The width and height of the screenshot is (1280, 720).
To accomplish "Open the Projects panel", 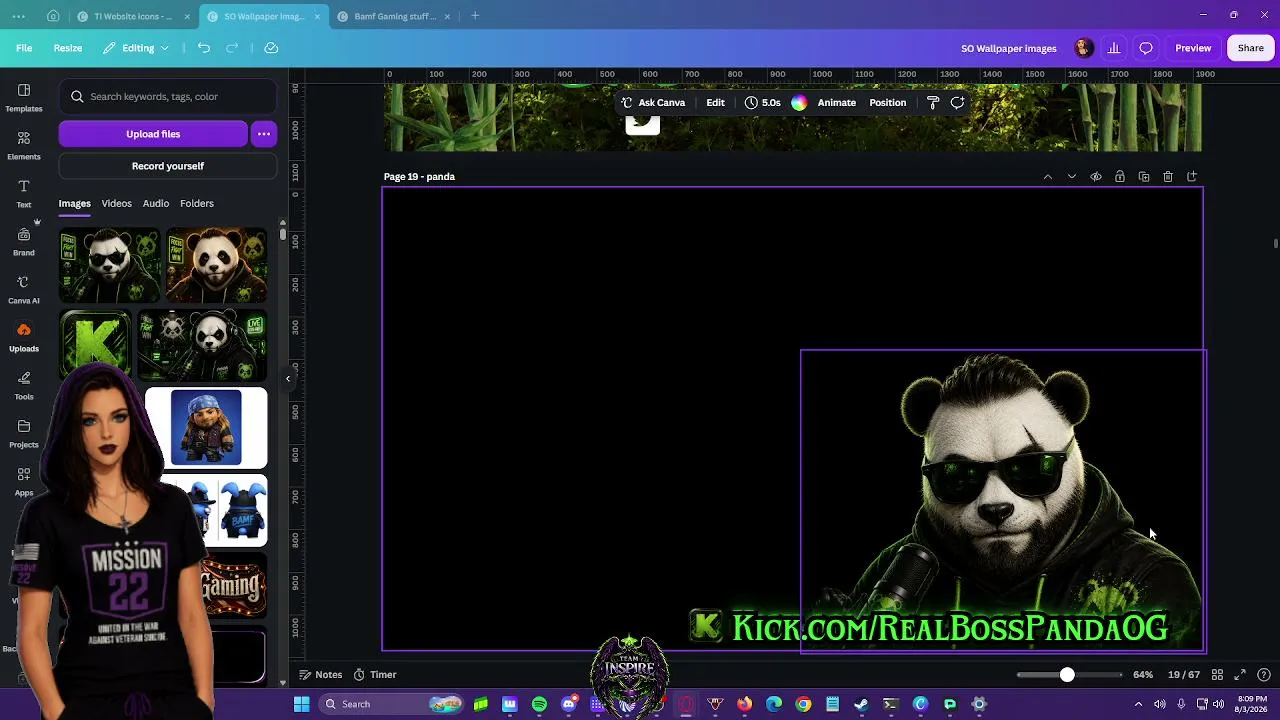I will tap(24, 433).
